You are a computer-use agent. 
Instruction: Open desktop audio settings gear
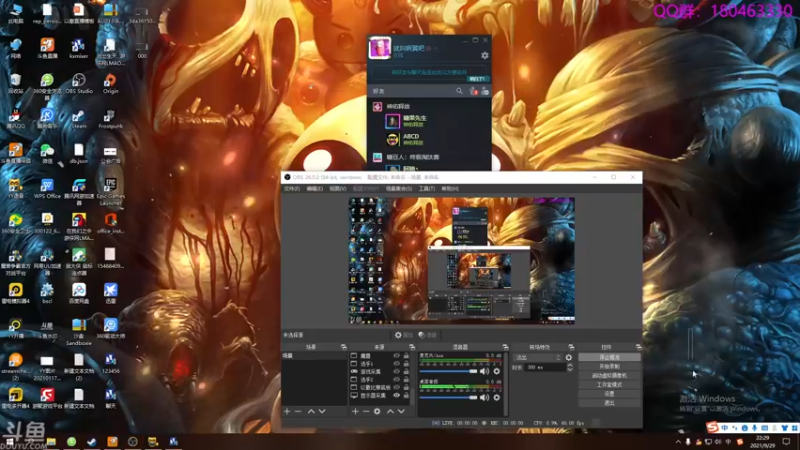click(x=496, y=397)
